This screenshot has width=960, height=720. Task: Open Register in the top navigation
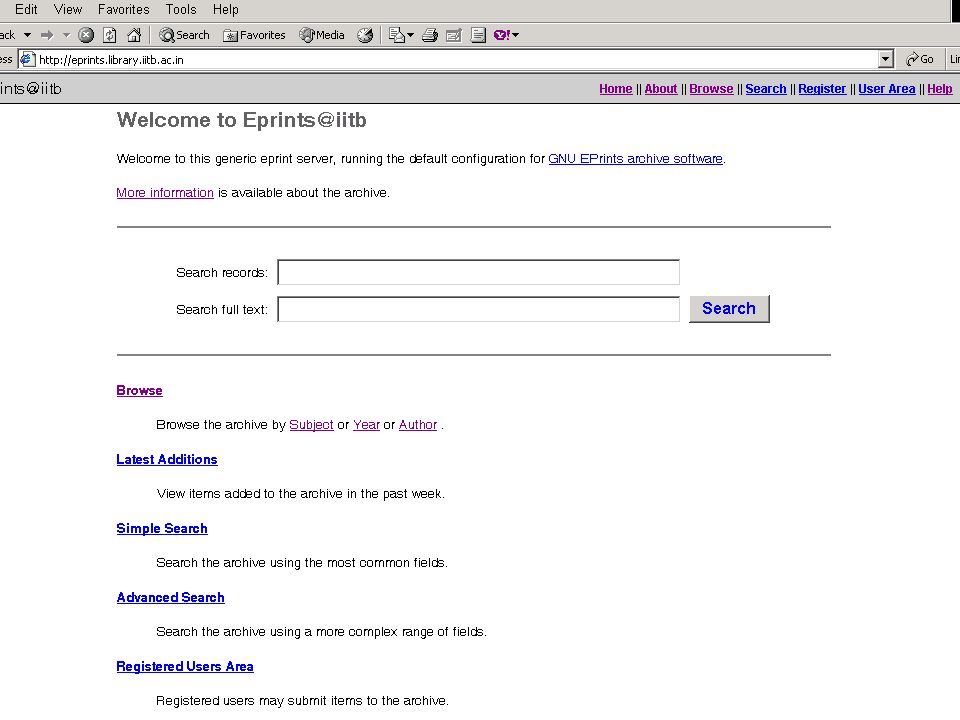(822, 89)
